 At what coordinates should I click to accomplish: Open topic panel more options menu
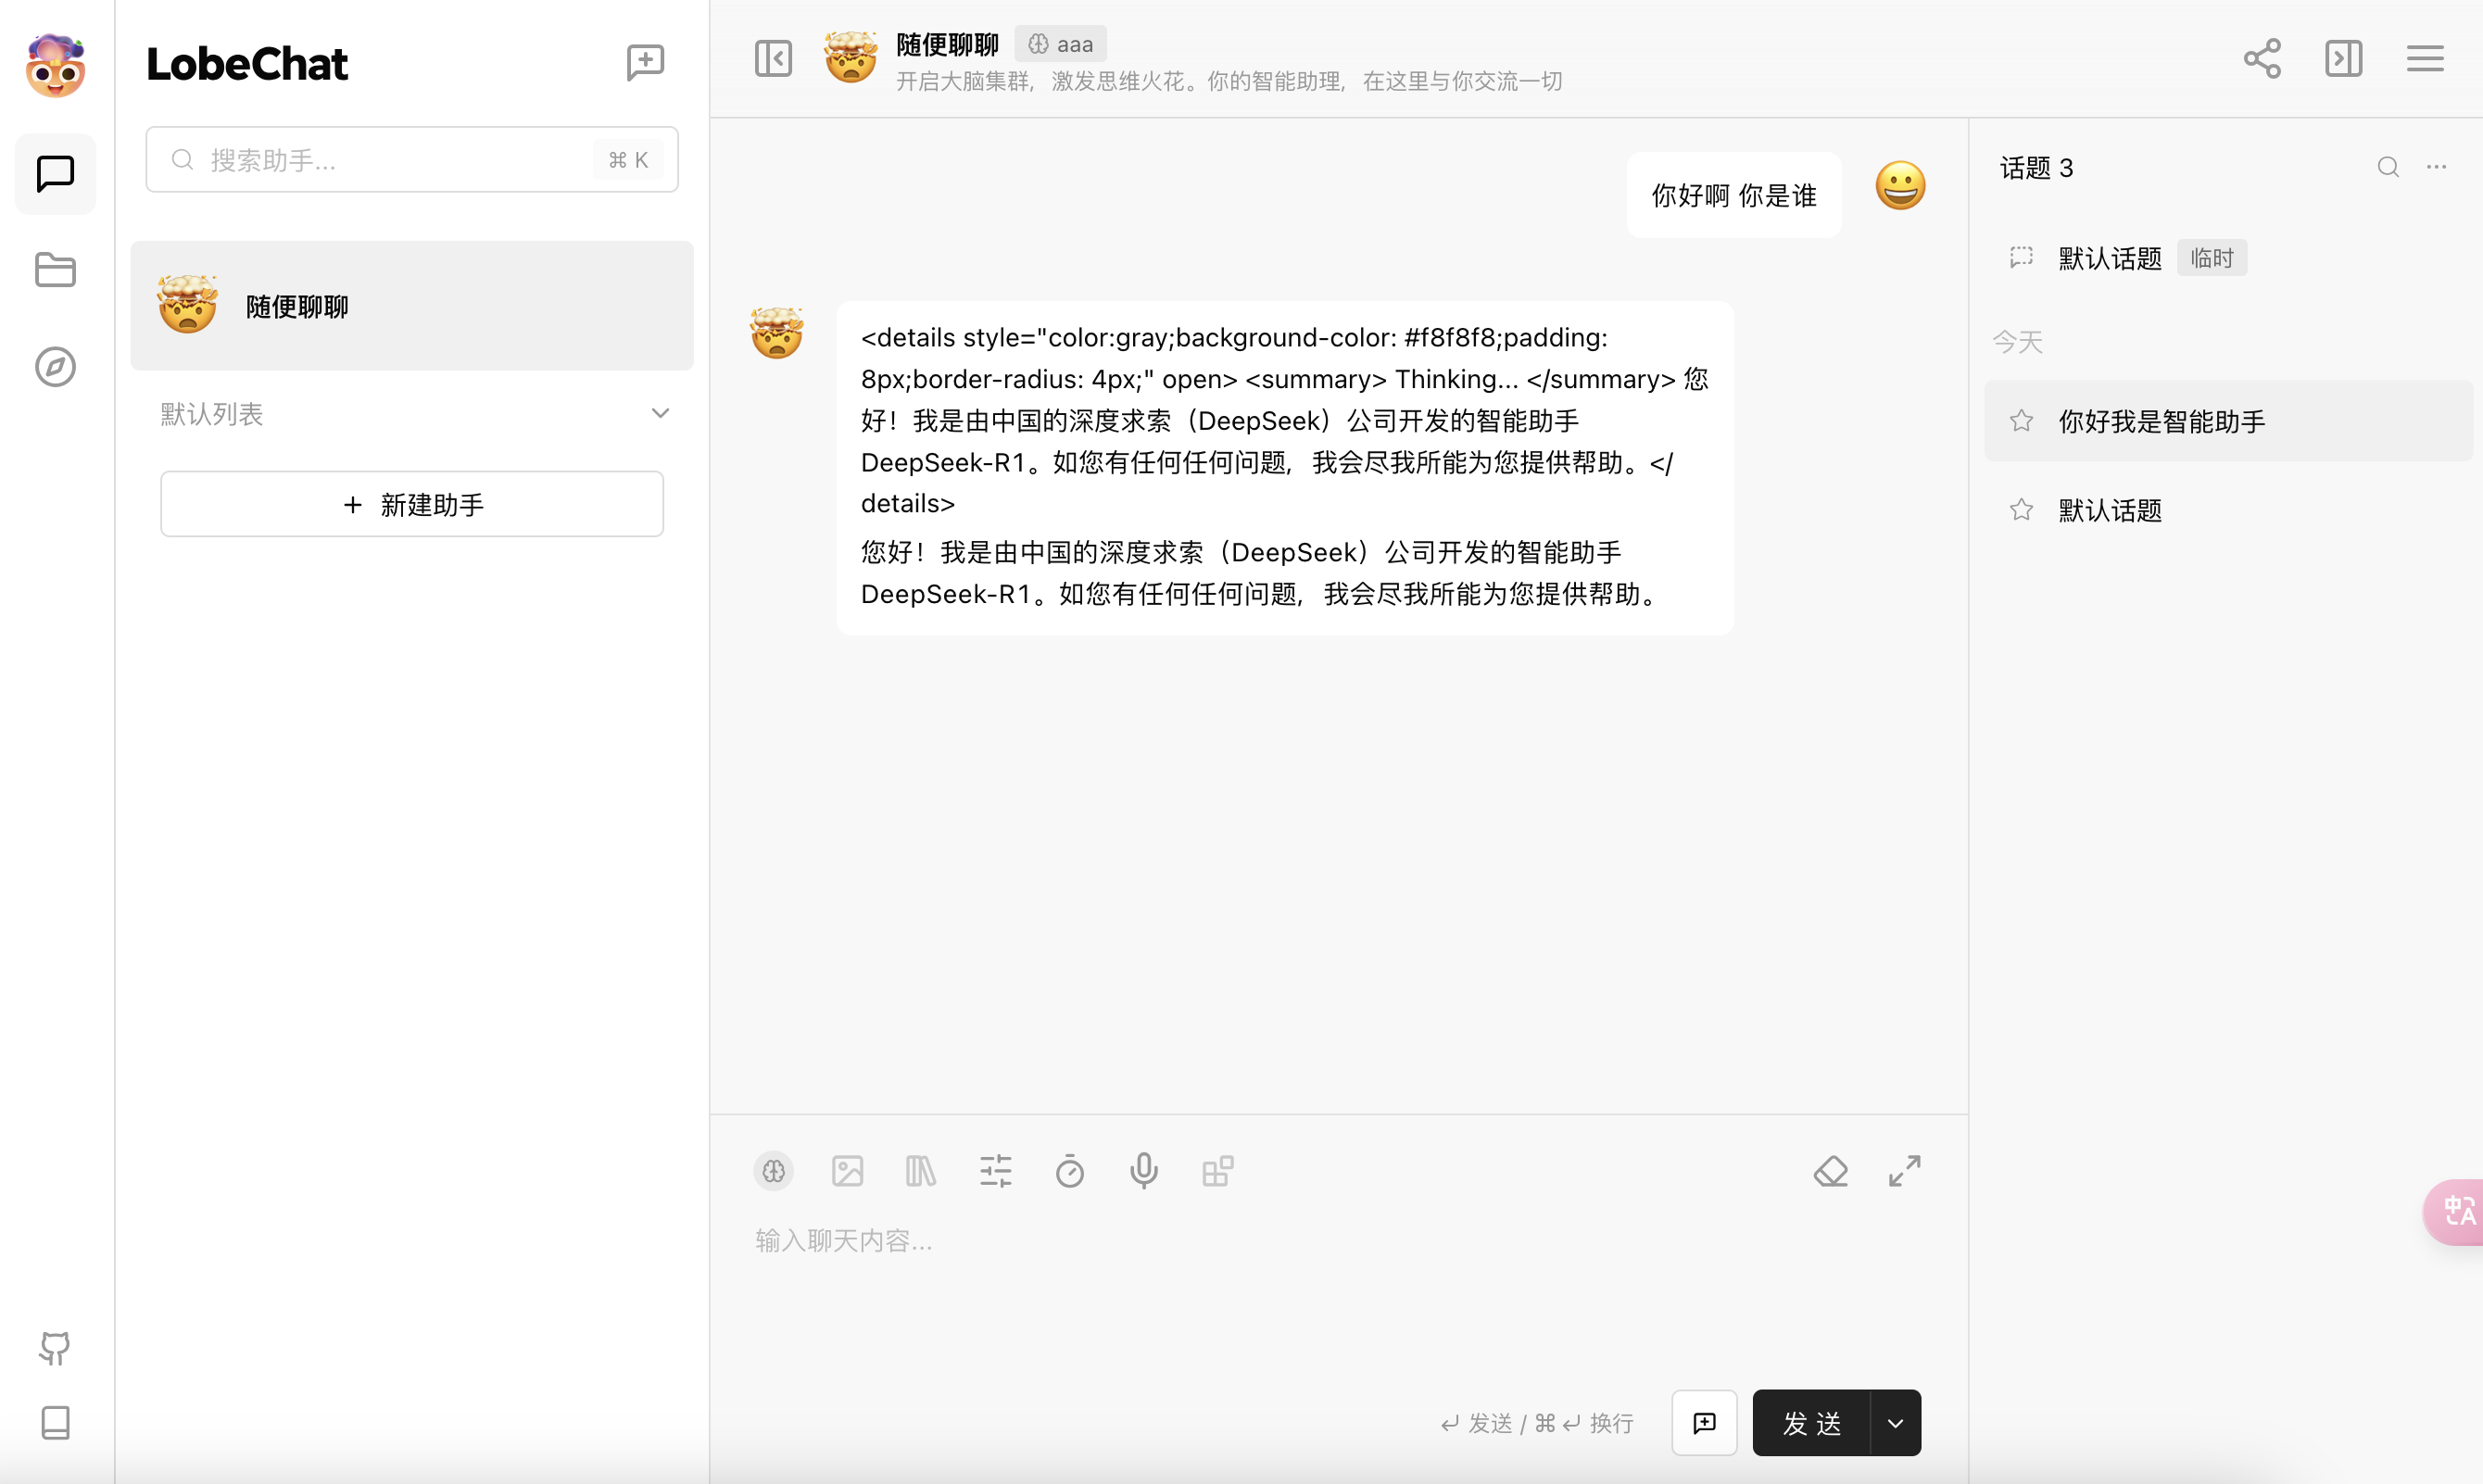(x=2436, y=167)
